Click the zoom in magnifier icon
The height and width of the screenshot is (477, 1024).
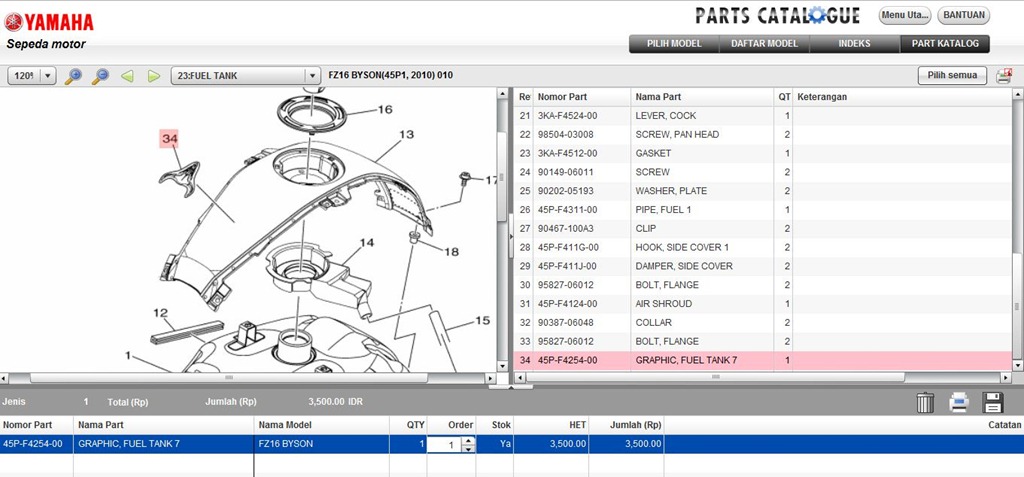click(x=73, y=76)
